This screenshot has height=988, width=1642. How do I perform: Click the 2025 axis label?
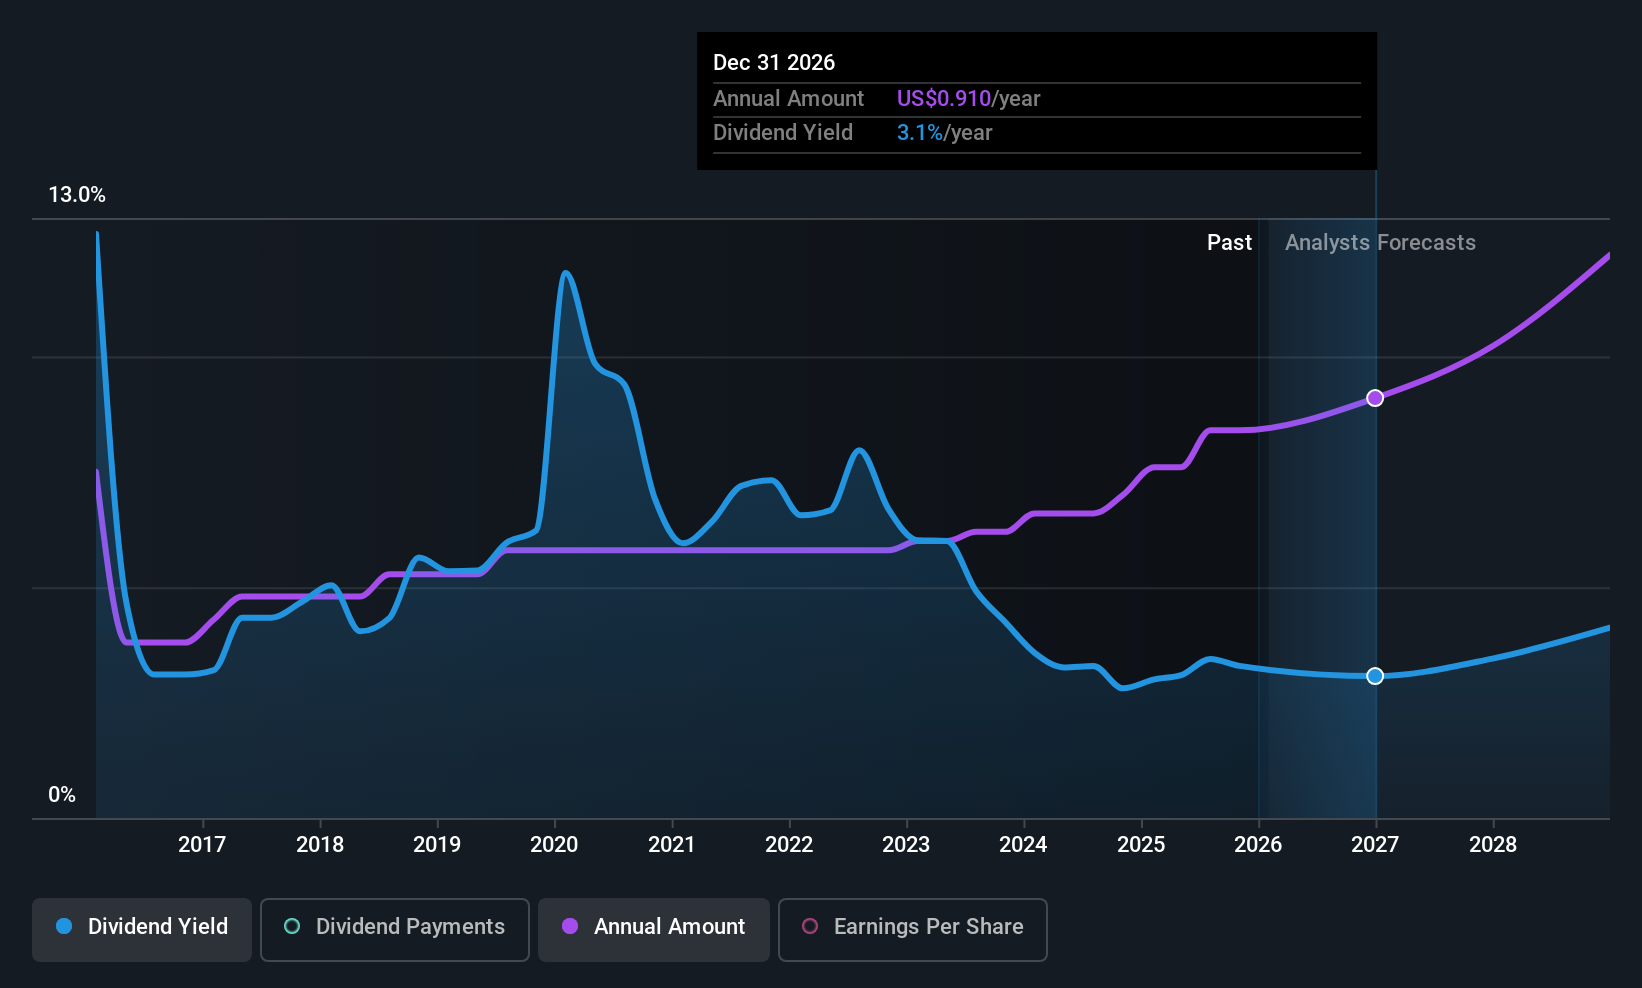tap(1141, 844)
